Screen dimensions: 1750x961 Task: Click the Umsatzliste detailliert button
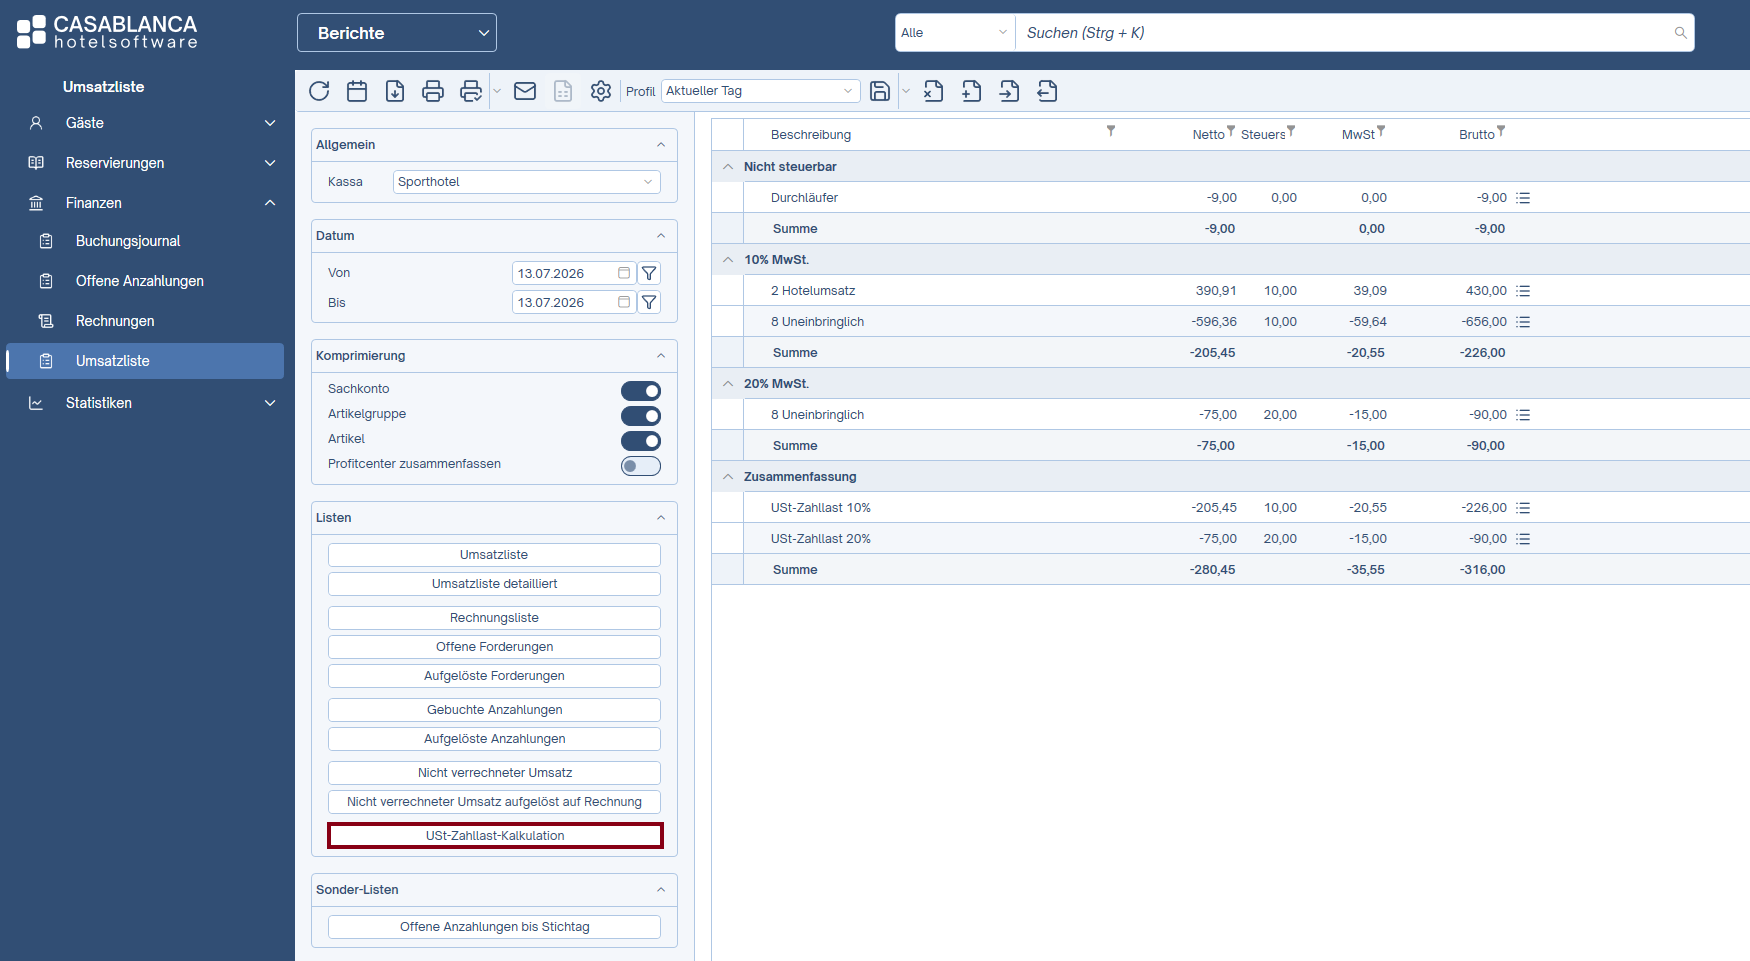pyautogui.click(x=494, y=584)
